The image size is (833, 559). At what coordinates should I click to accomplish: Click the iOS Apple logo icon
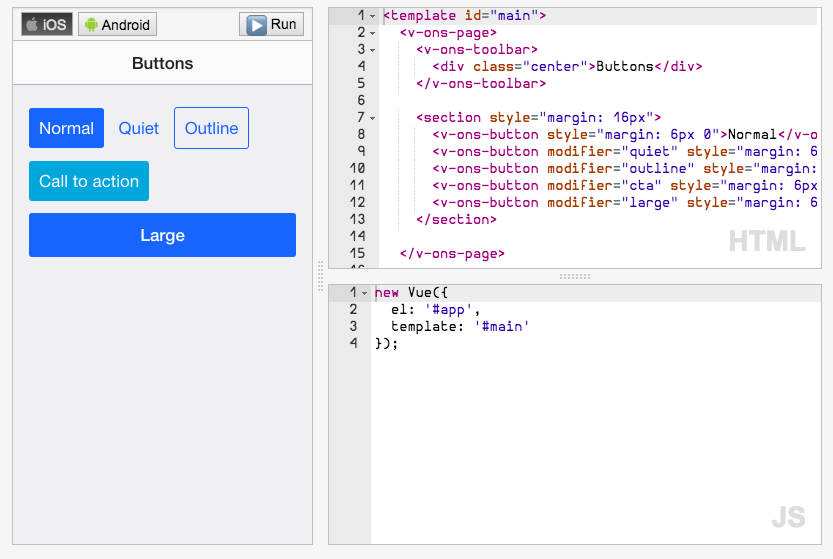[x=32, y=24]
